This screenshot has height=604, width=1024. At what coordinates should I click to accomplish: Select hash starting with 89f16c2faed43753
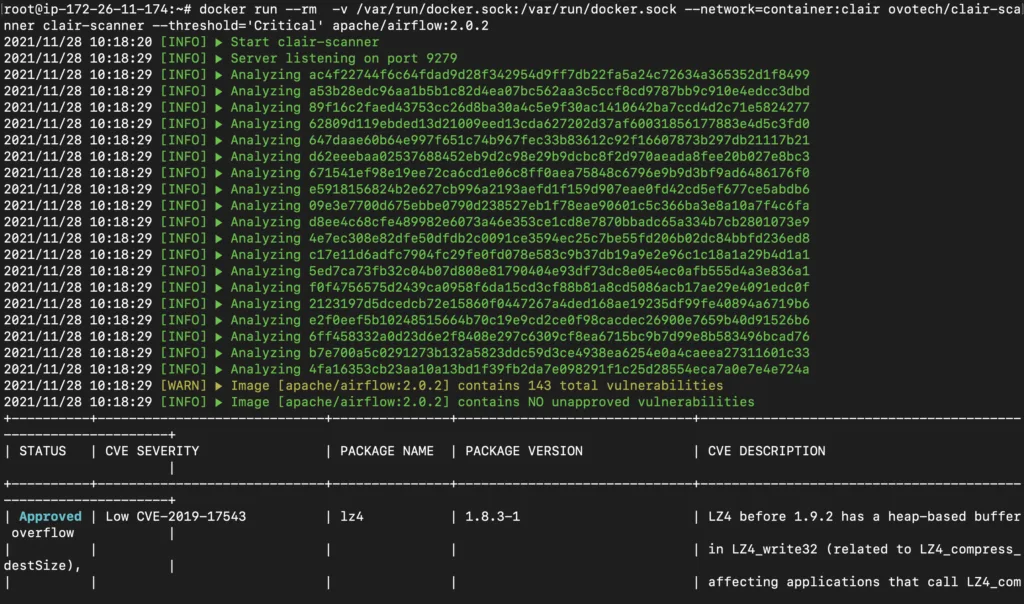point(559,107)
